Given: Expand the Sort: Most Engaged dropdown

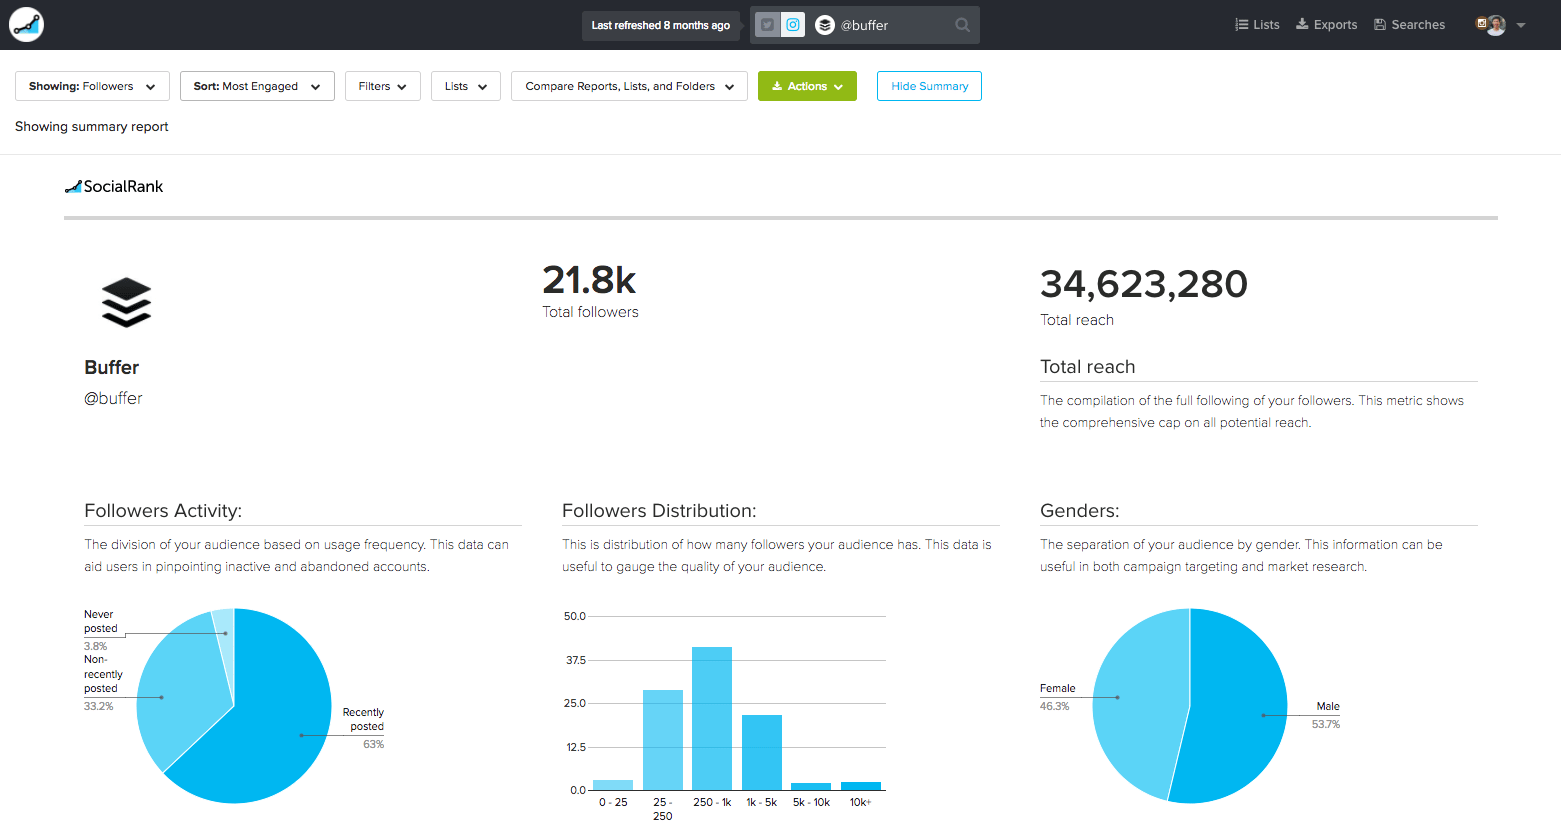Looking at the screenshot, I should click(256, 86).
